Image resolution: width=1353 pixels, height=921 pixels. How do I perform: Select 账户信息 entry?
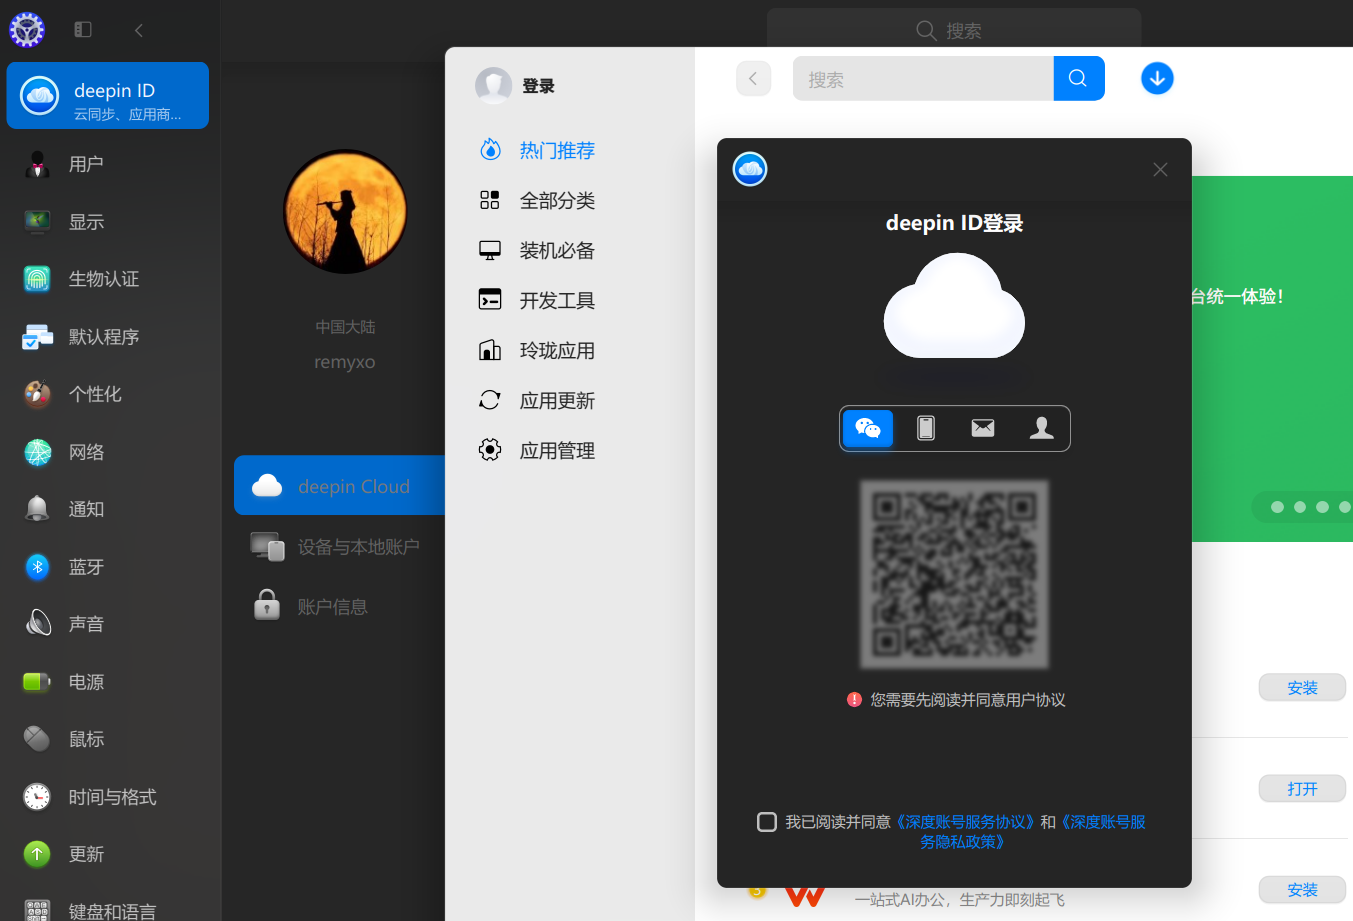(x=340, y=606)
